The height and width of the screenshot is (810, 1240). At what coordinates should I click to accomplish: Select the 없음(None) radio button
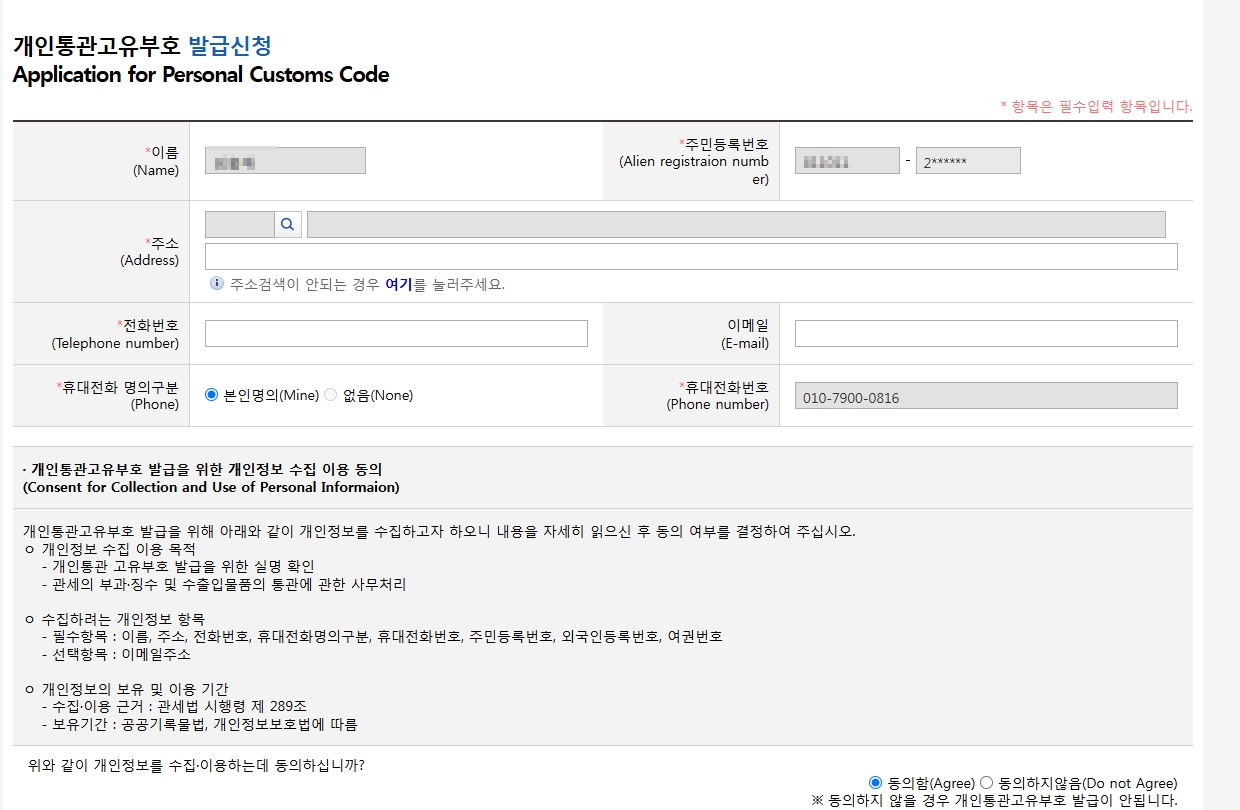point(329,394)
